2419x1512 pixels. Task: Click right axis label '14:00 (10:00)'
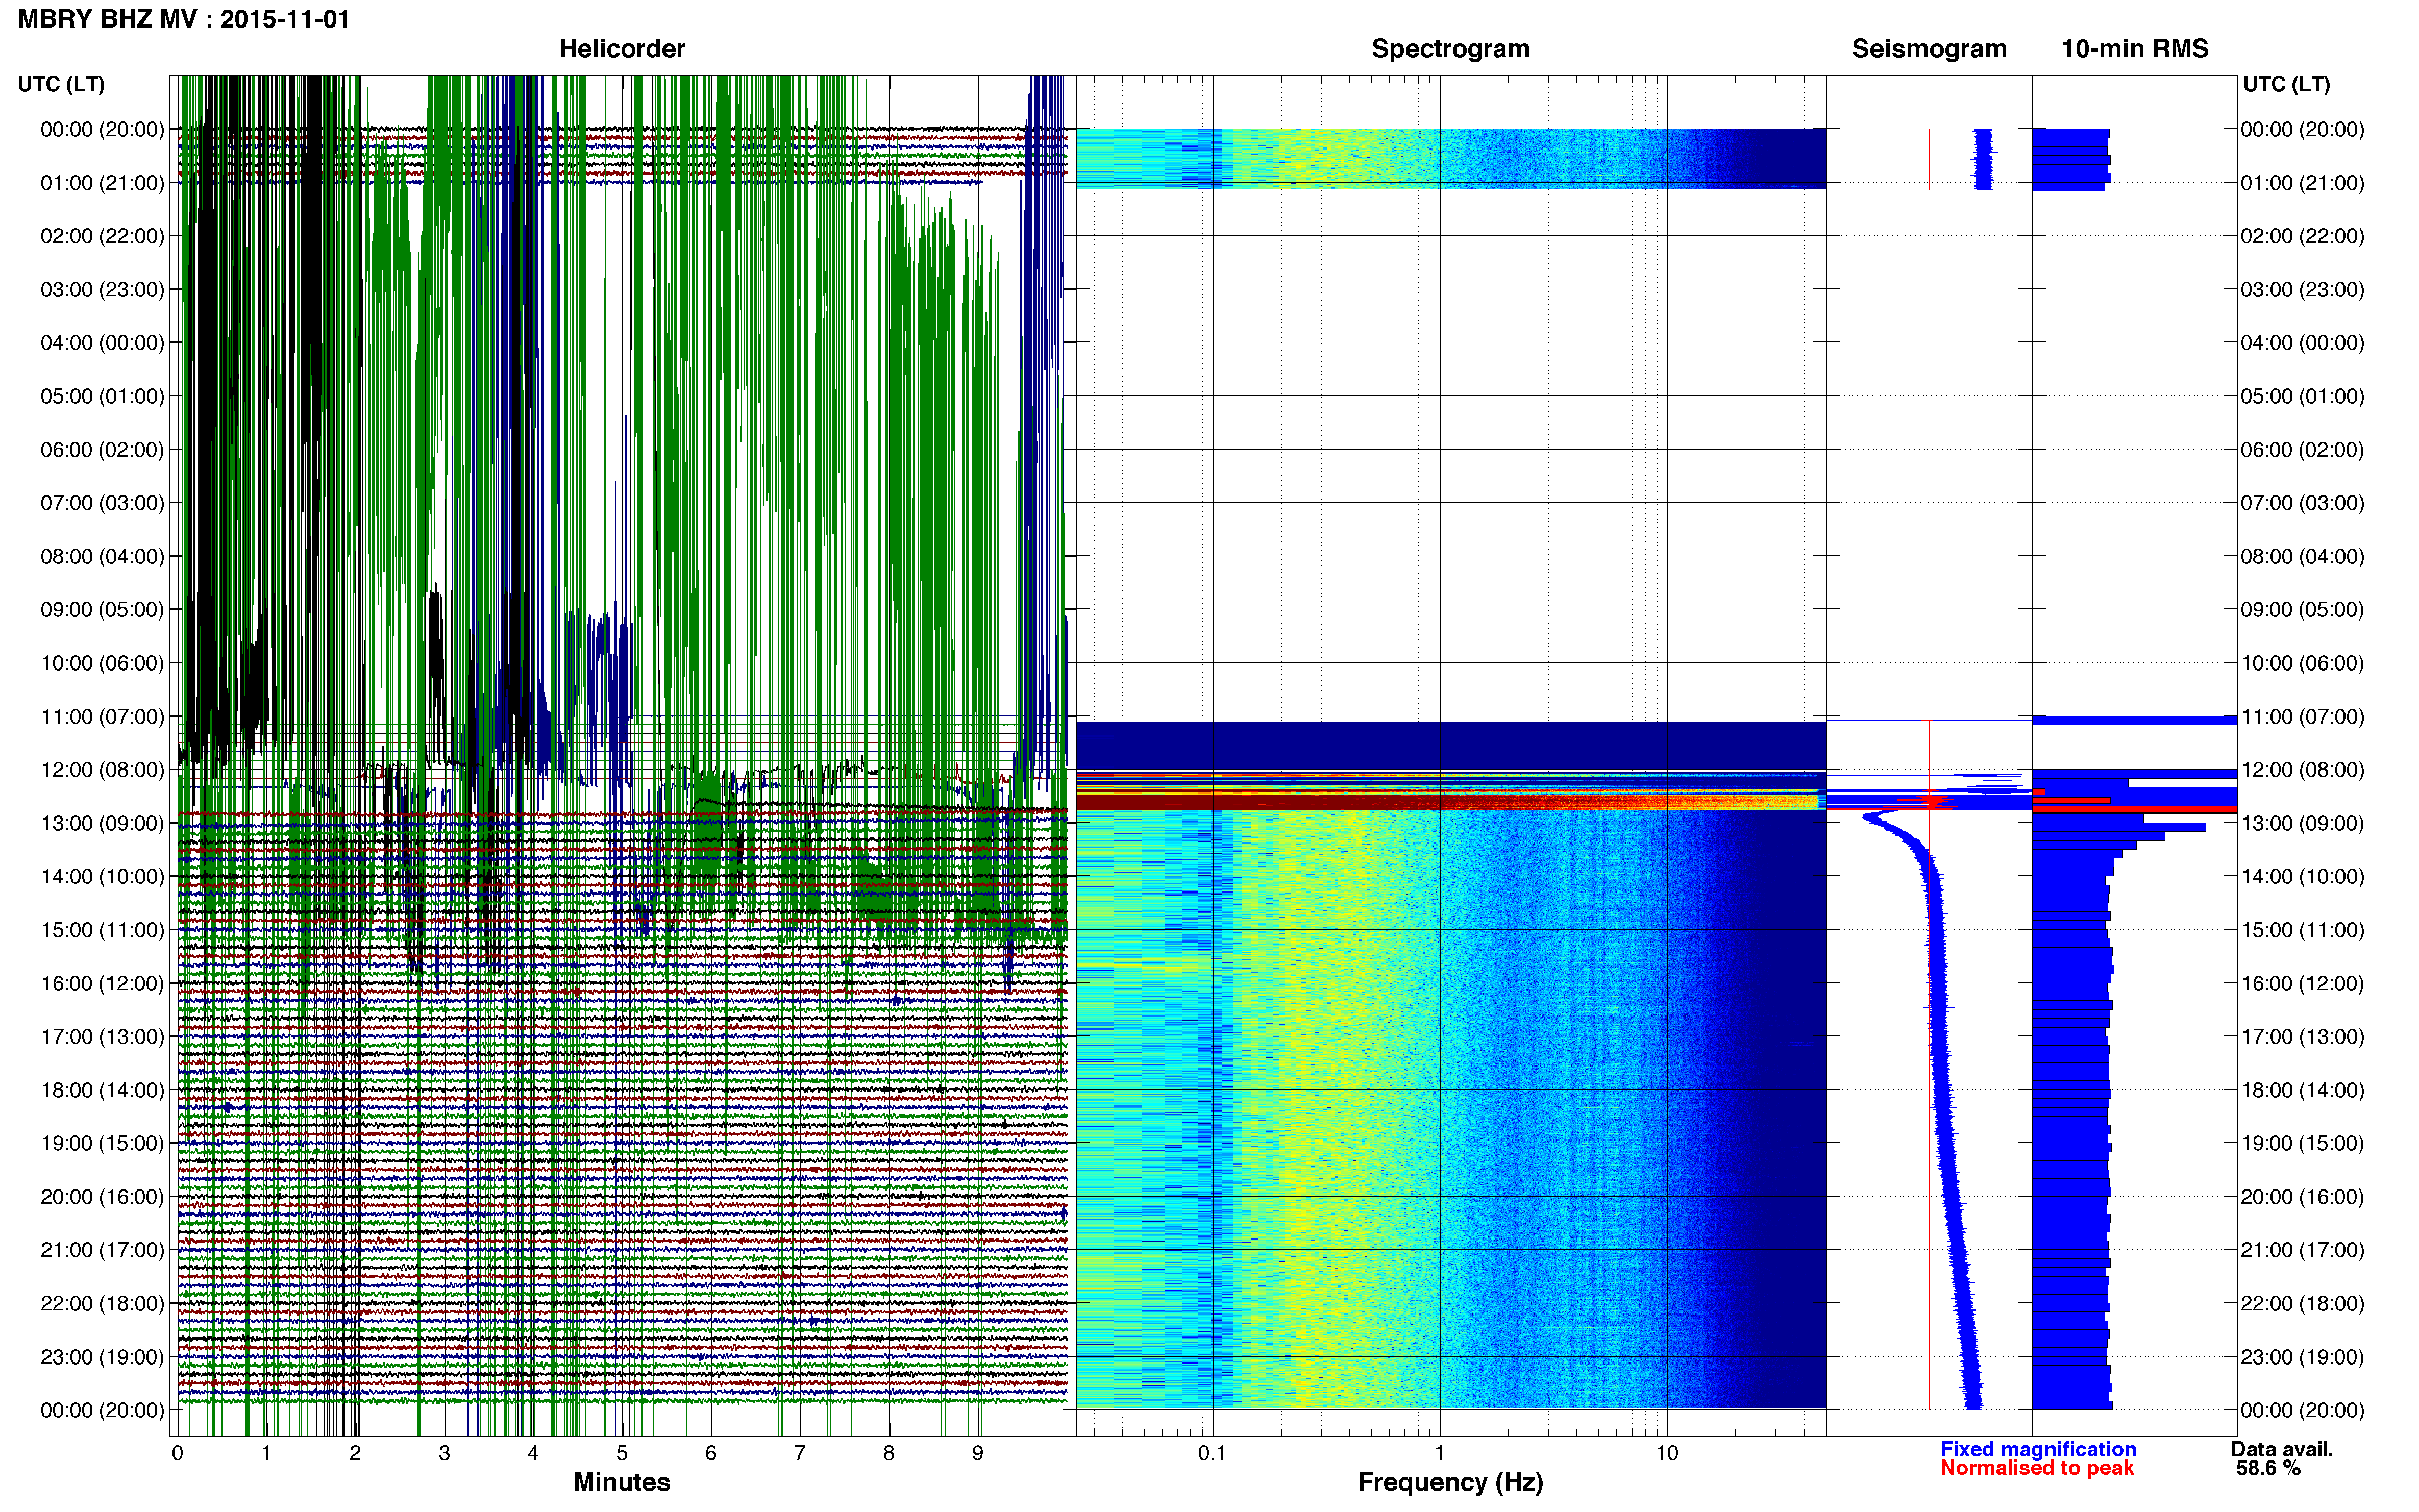click(2302, 877)
